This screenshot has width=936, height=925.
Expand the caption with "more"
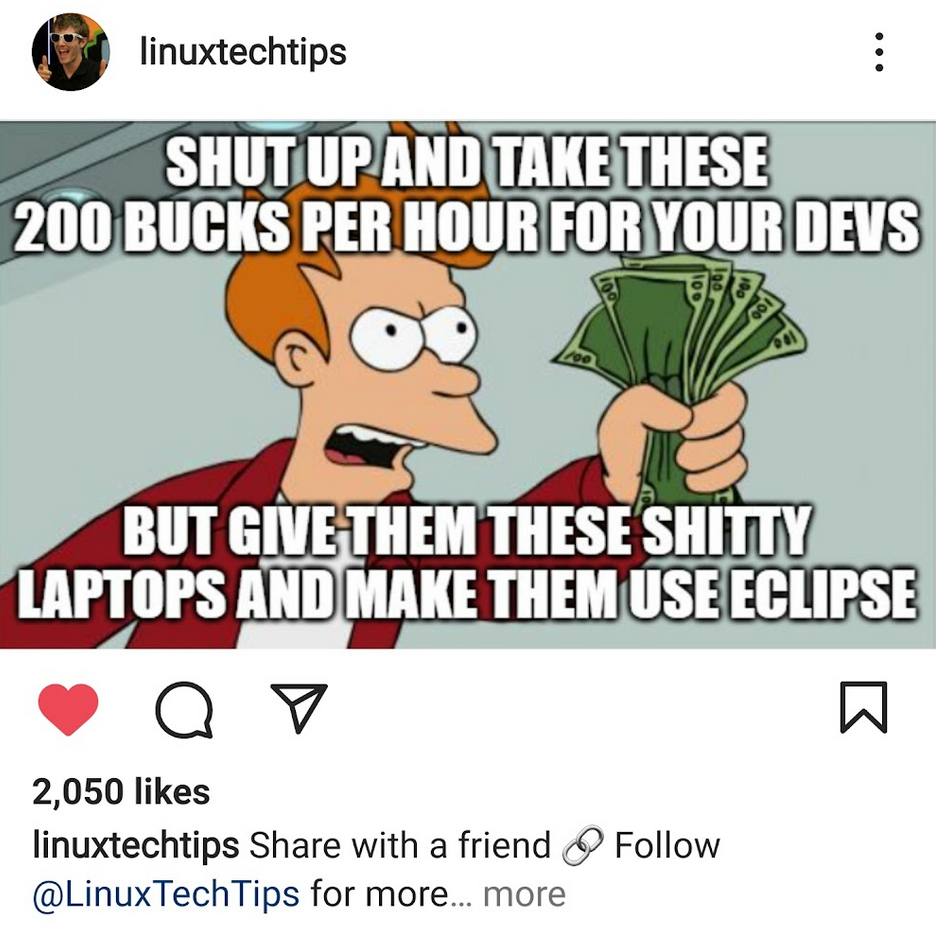[524, 895]
